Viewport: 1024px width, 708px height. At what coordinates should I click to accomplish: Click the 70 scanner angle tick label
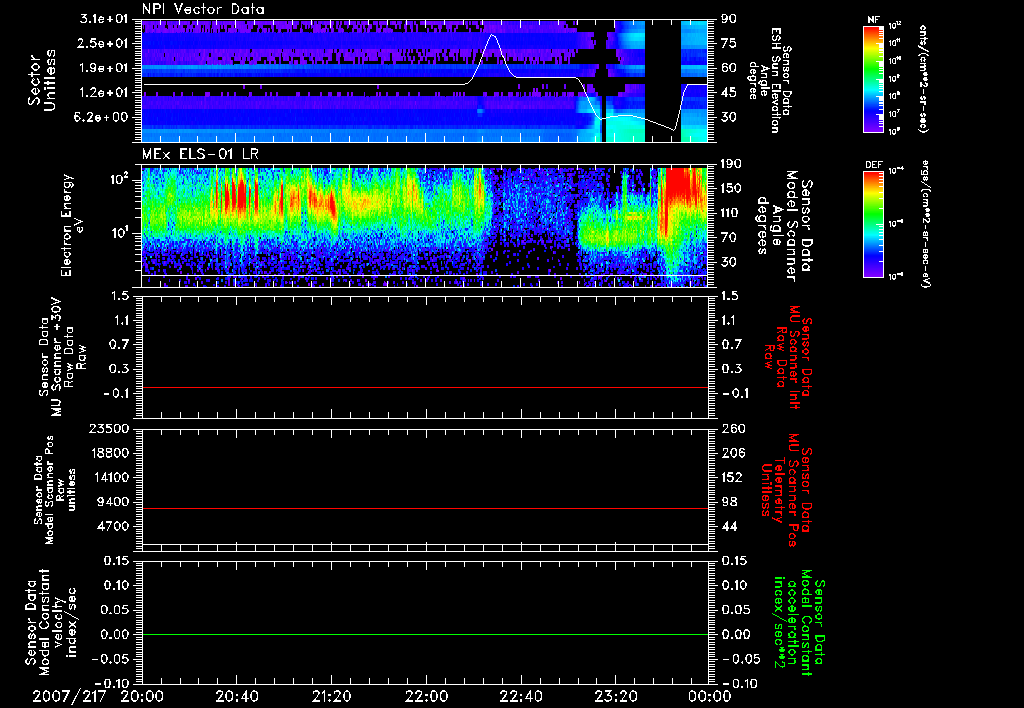pos(729,238)
